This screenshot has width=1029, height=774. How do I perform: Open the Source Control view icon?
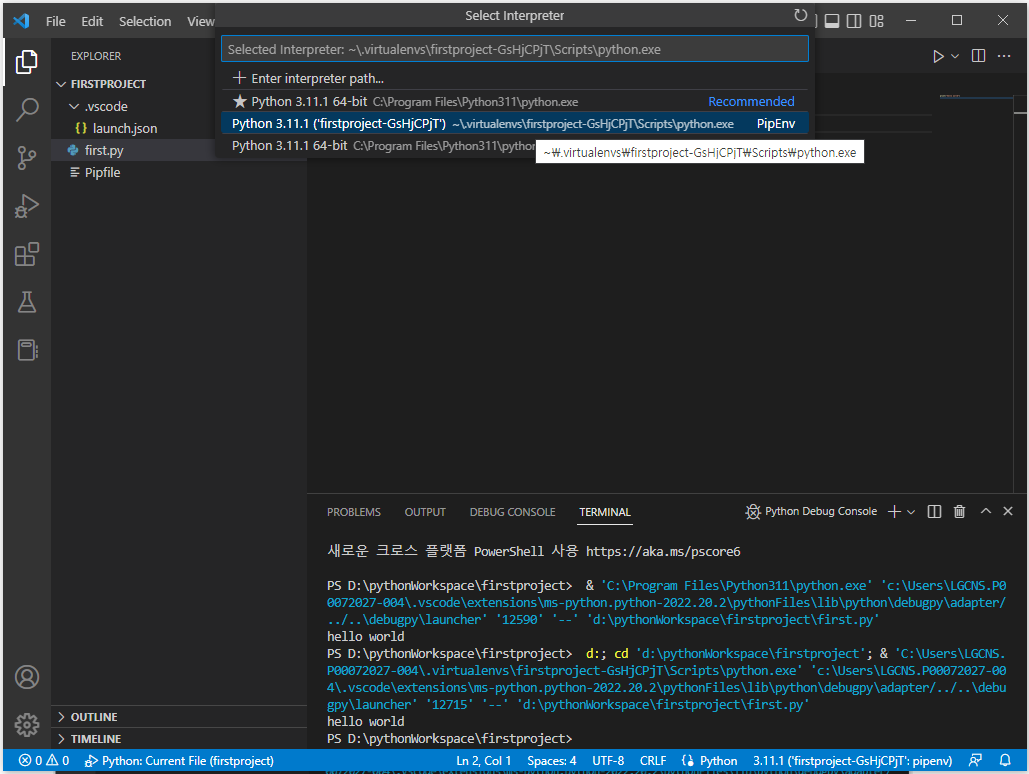click(26, 158)
